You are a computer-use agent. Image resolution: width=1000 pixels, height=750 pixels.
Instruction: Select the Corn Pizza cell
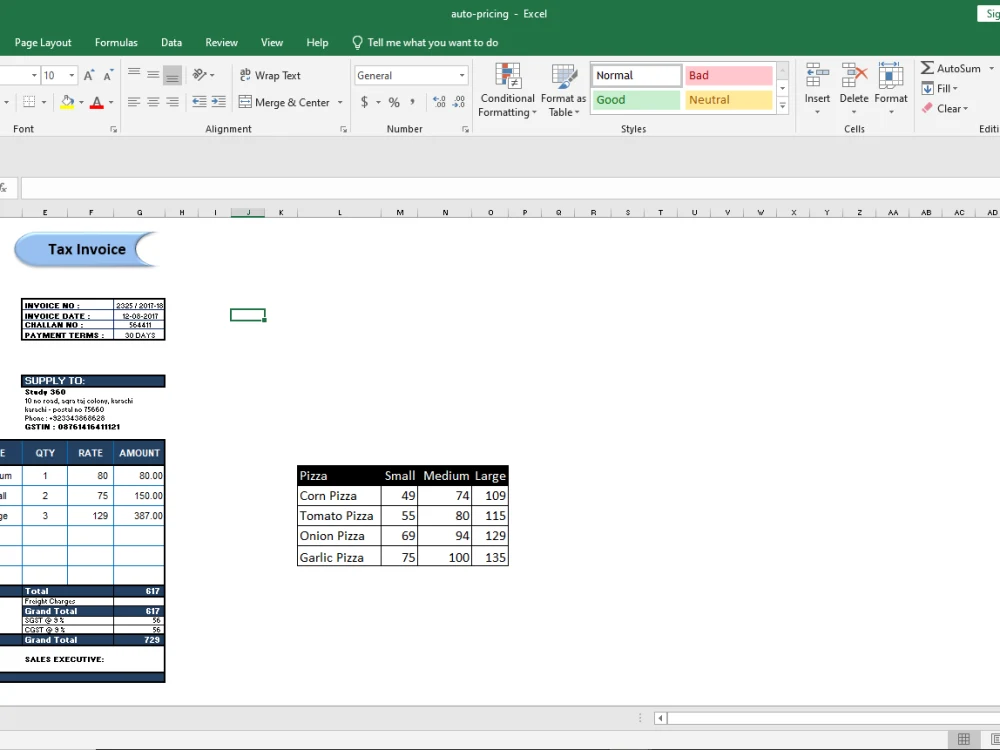pos(339,496)
